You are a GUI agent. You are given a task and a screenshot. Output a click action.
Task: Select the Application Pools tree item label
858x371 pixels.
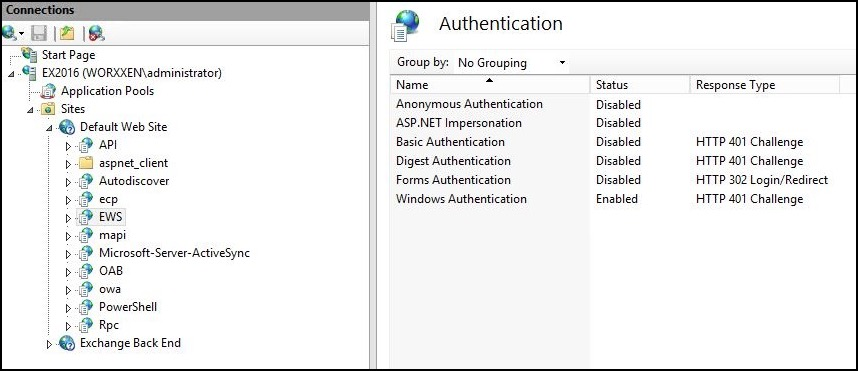click(x=107, y=91)
